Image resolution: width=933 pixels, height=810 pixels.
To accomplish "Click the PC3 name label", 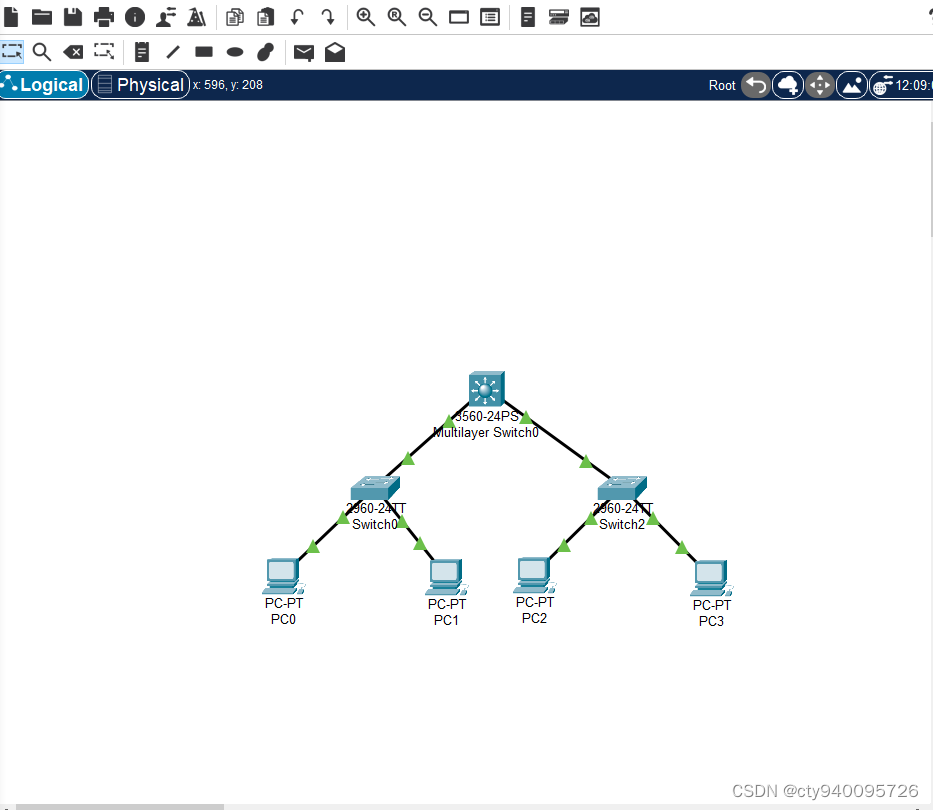I will click(711, 621).
